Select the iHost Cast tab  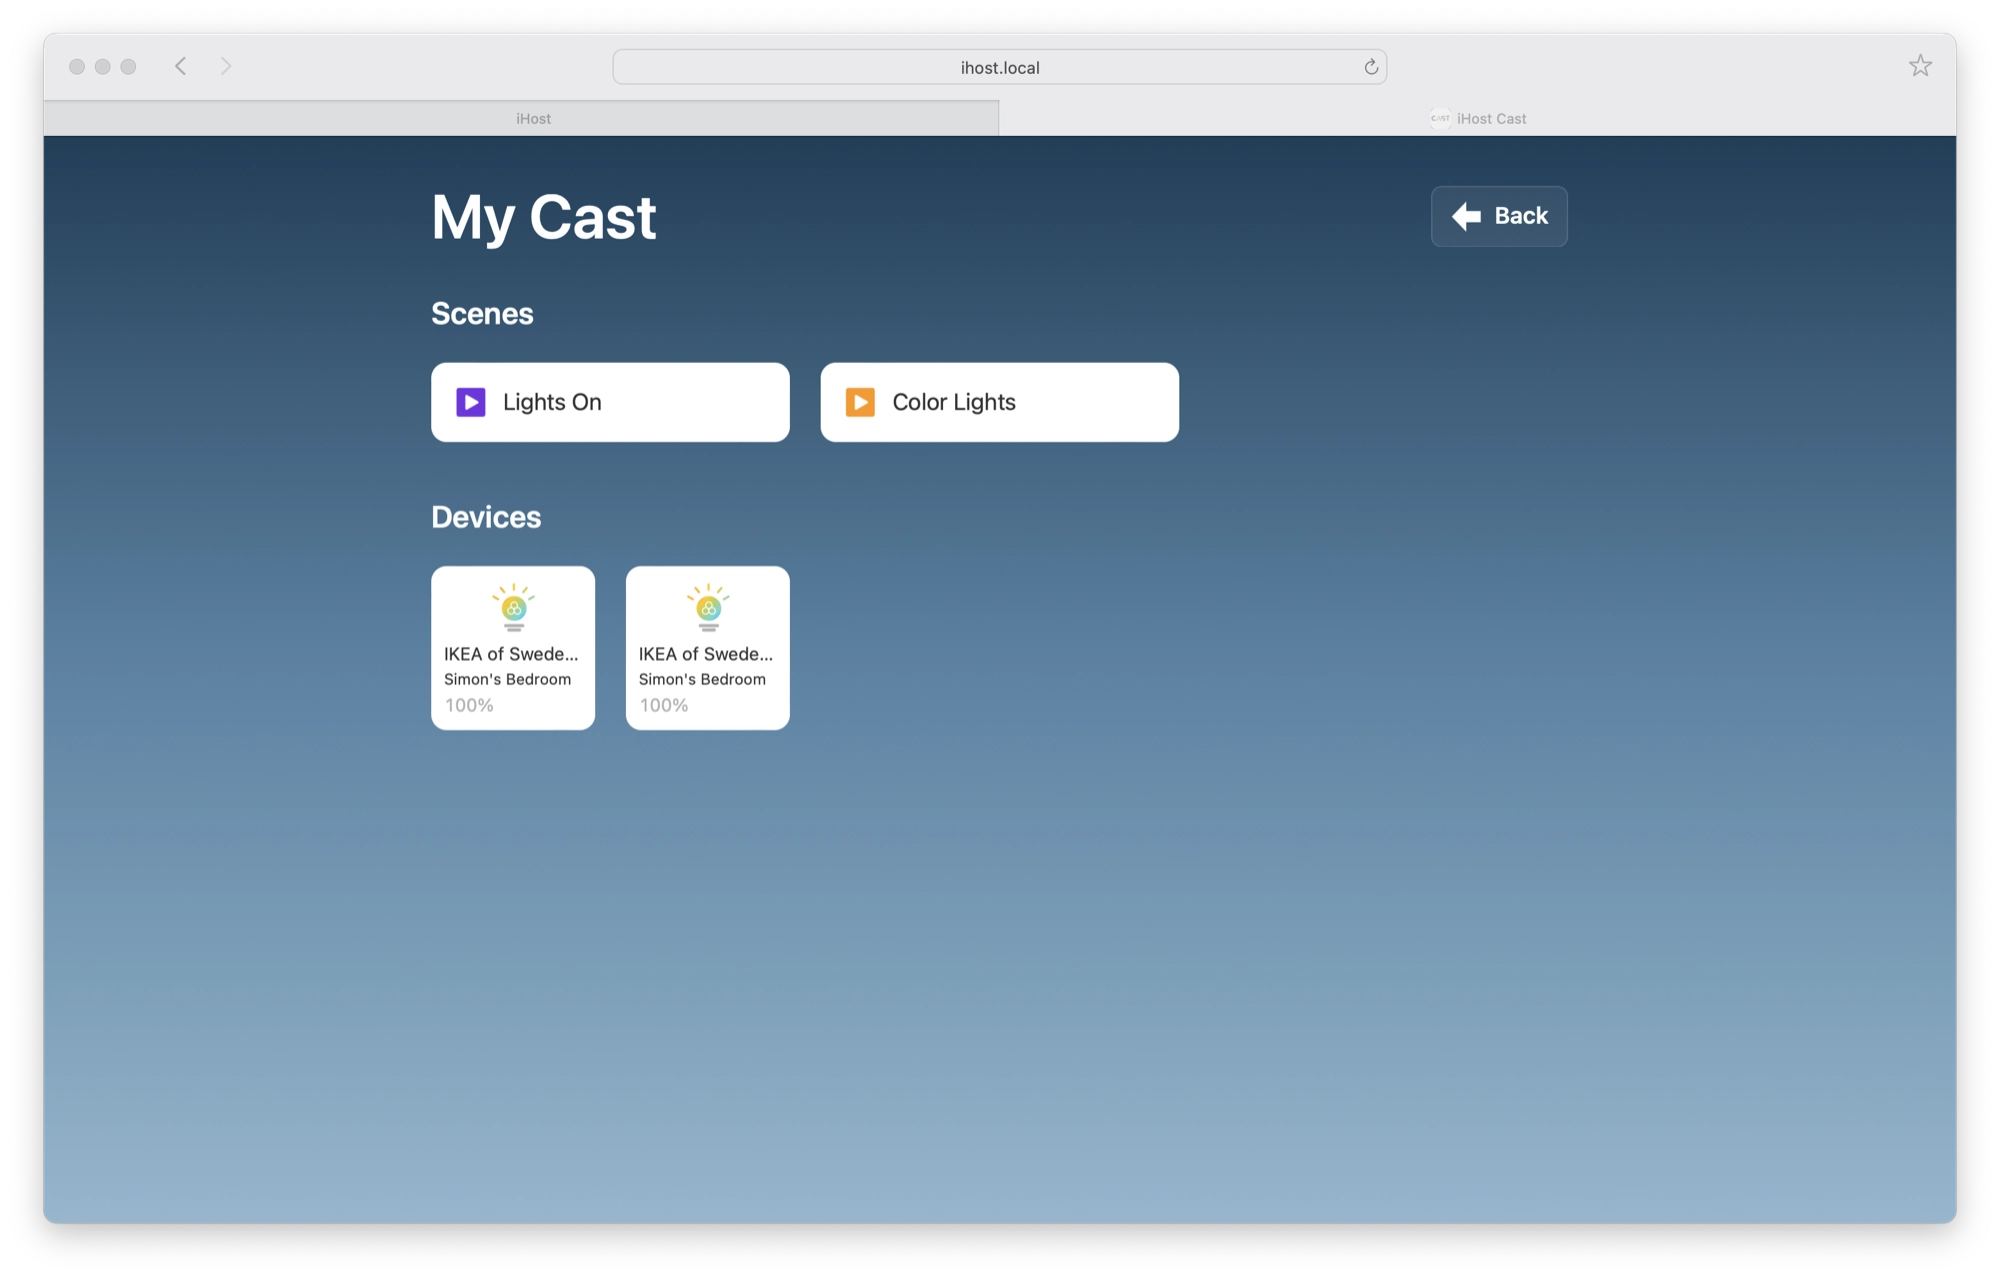[1478, 118]
